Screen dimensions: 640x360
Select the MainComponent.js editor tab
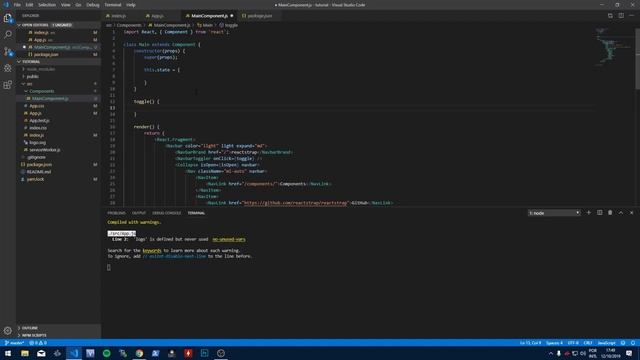[210, 16]
